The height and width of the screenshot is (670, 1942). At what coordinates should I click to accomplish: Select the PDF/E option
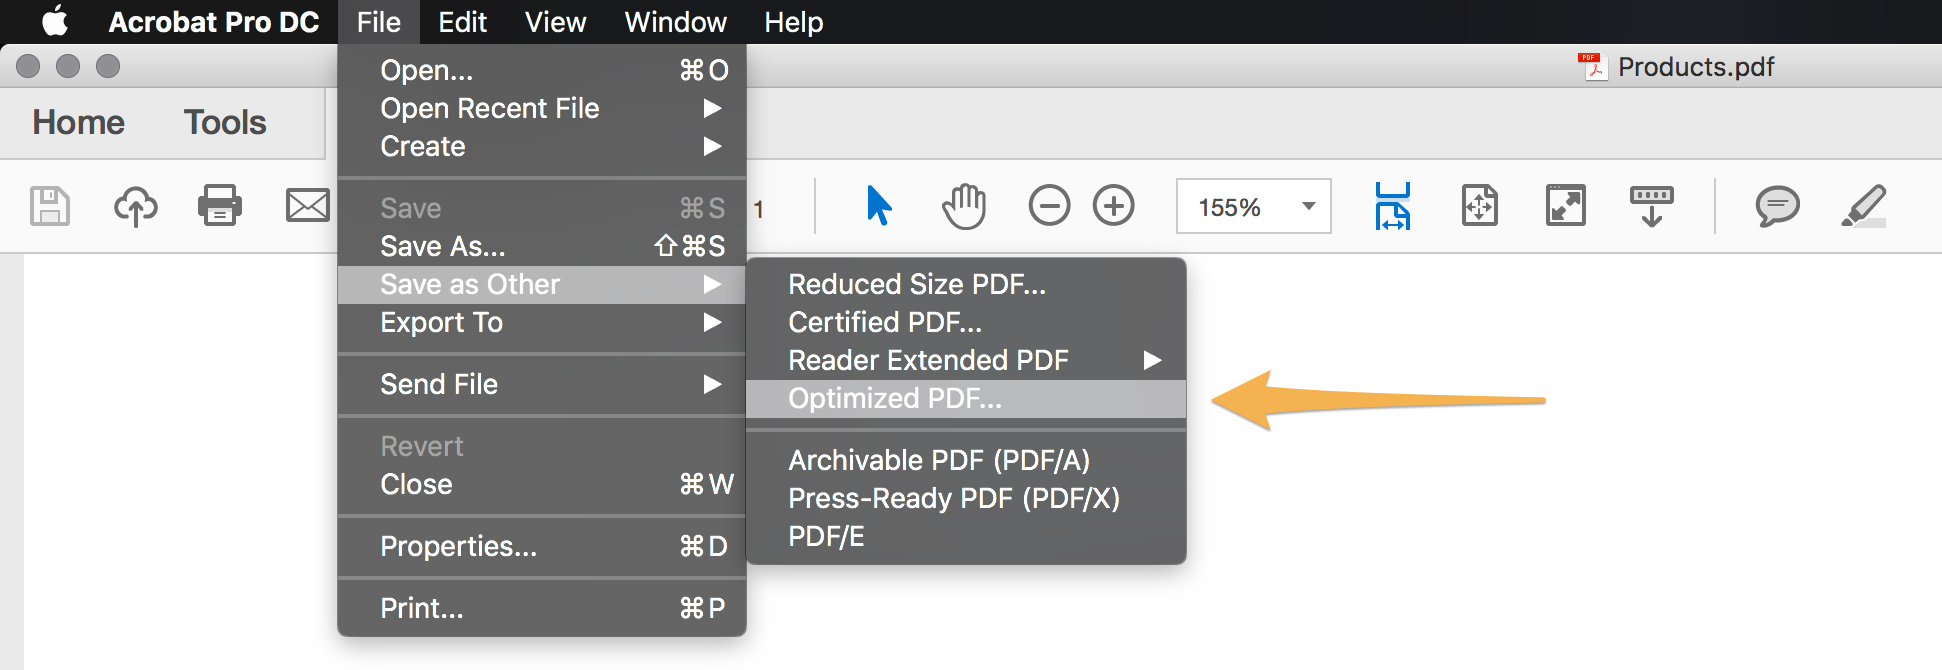point(966,536)
